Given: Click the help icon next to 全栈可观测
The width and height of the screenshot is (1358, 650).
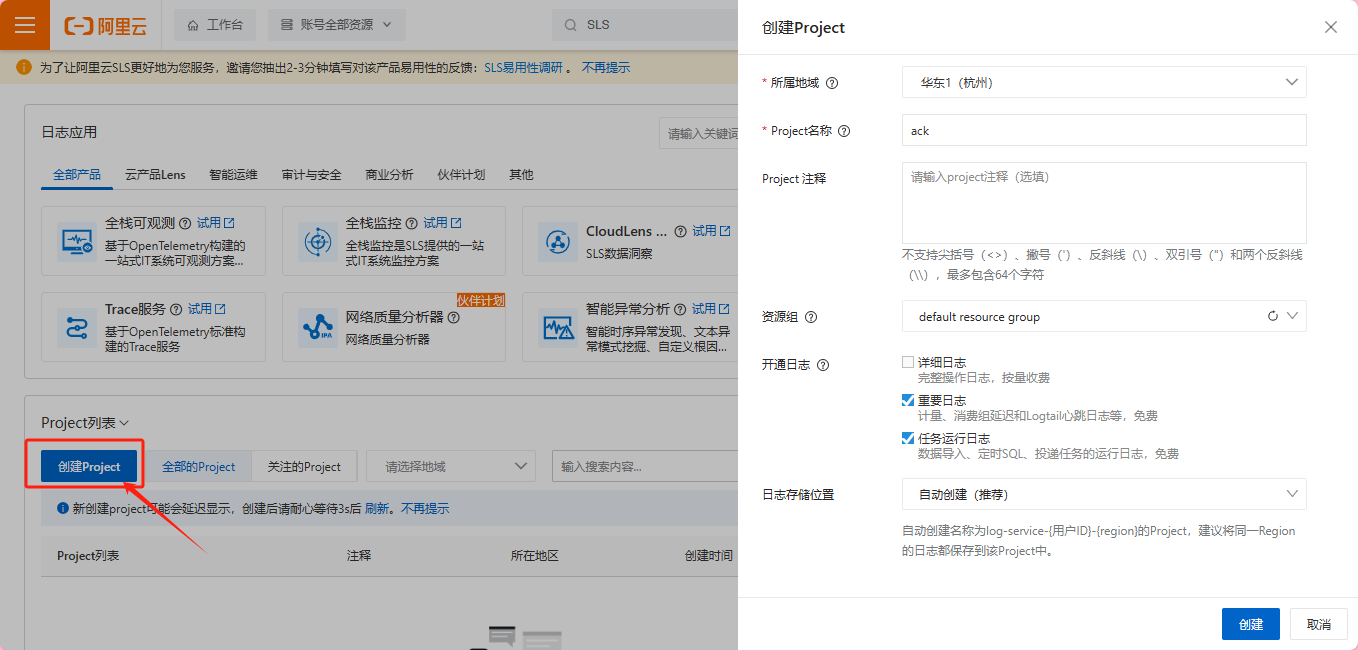Looking at the screenshot, I should [186, 223].
